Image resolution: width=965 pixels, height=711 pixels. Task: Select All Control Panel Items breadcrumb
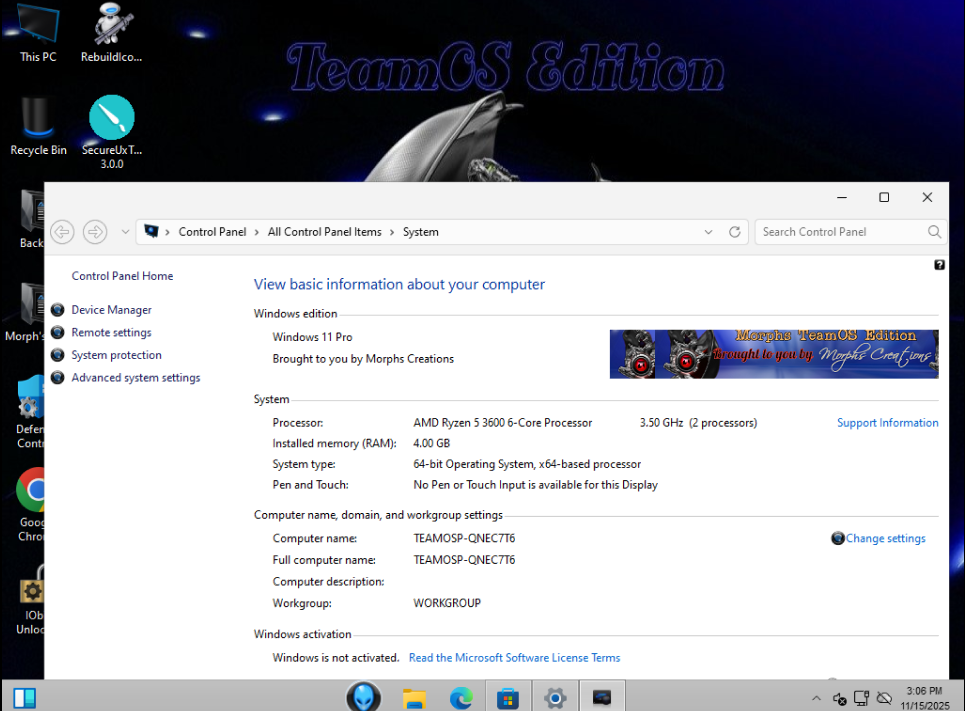[324, 232]
